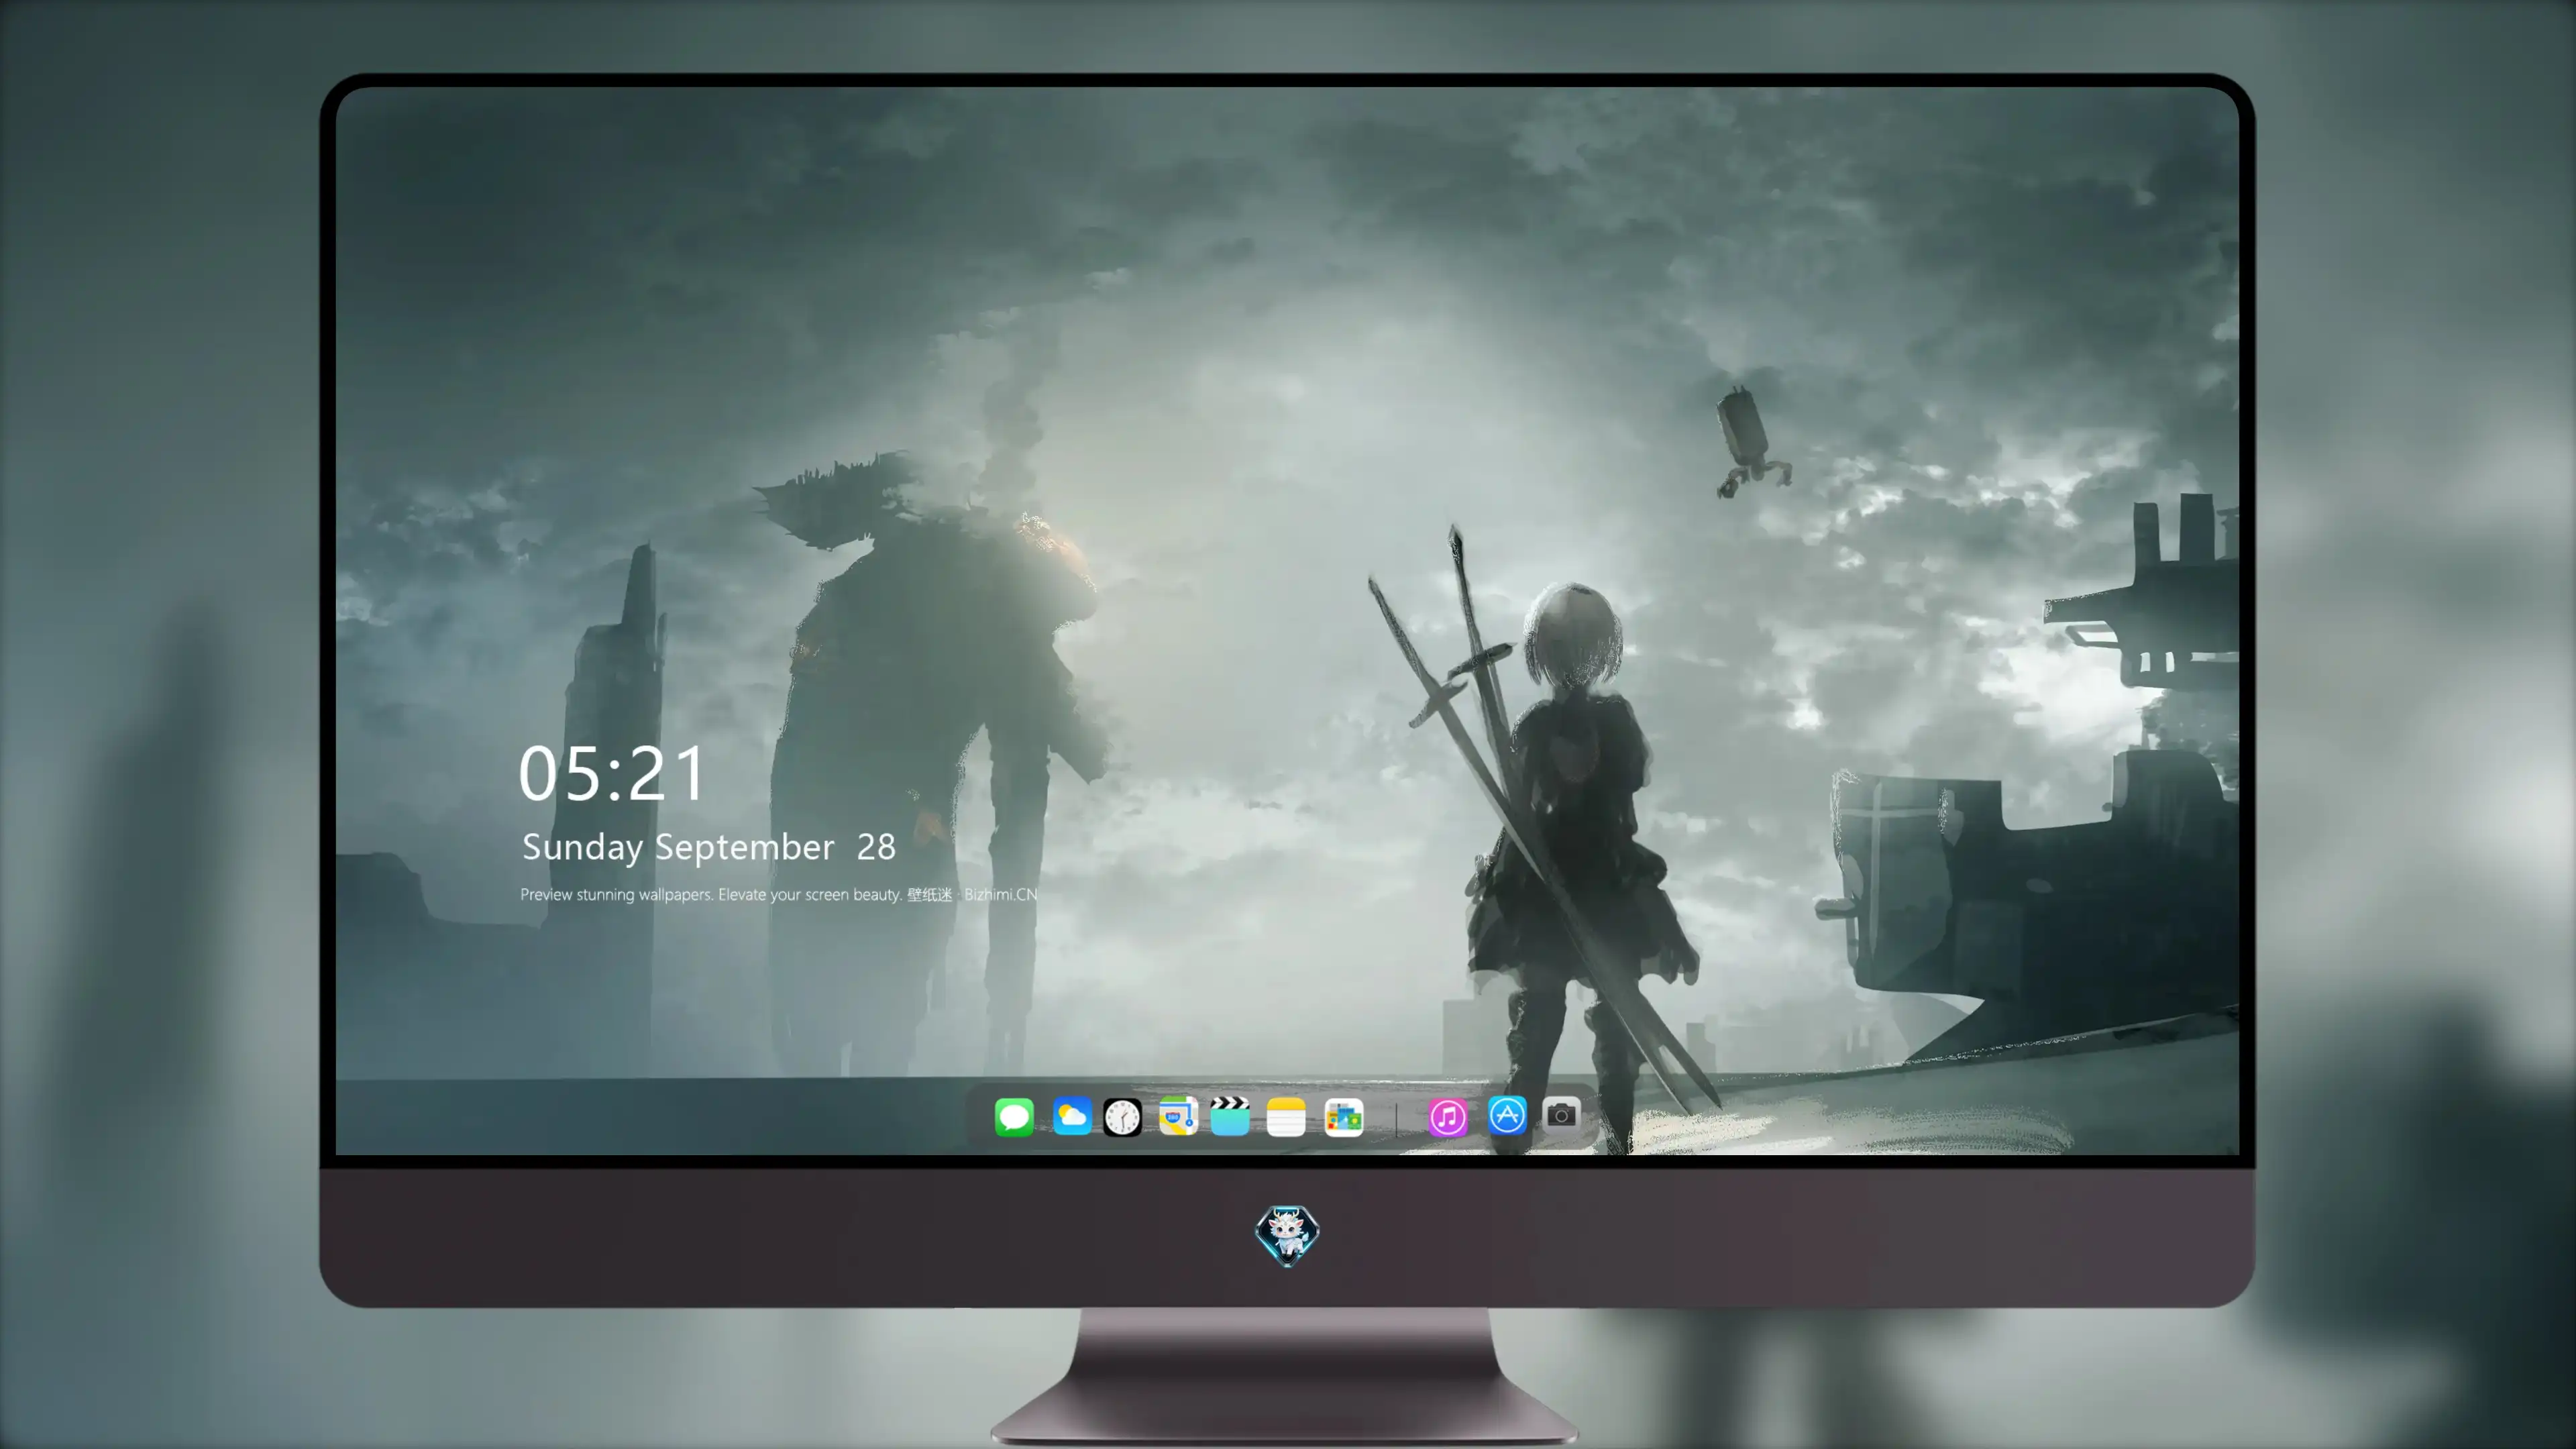
Task: Launch the Videos clapperboard app
Action: [x=1230, y=1116]
